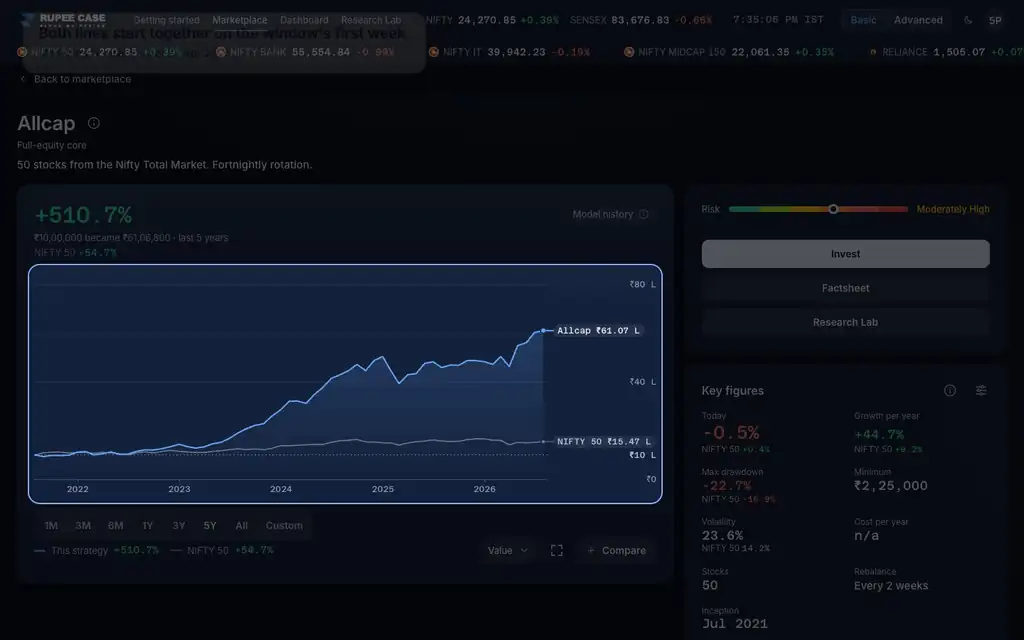Click the info icon next to Allcap title

pos(94,123)
